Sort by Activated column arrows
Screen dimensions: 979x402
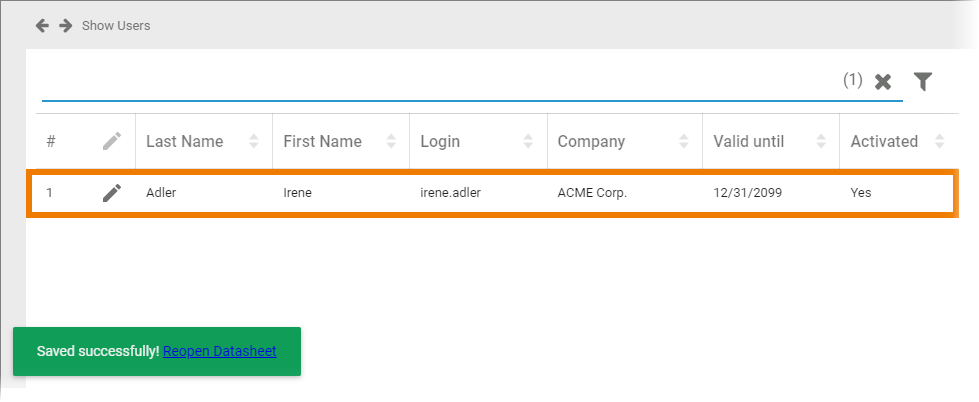[x=939, y=142]
